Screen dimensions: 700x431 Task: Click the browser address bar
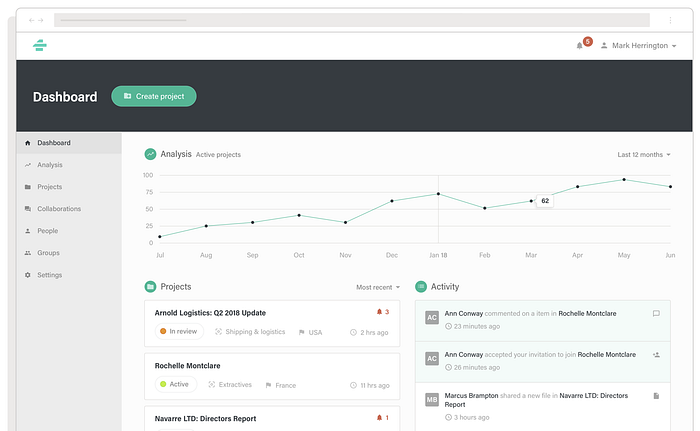352,20
